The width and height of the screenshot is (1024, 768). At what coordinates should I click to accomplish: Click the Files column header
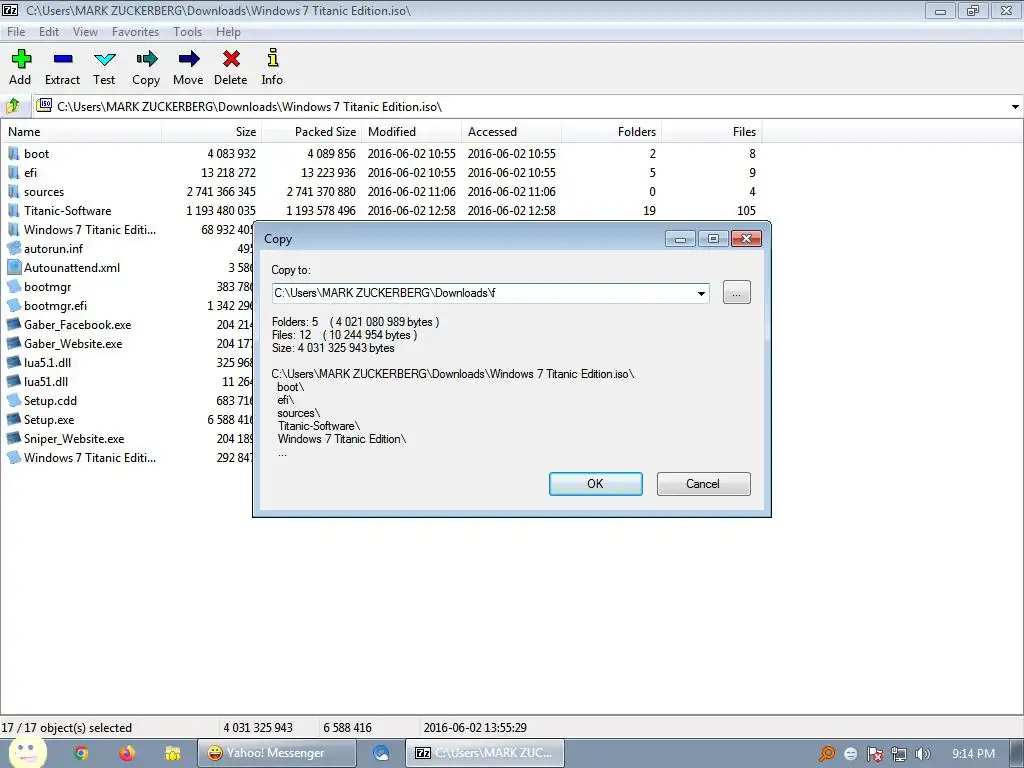click(712, 131)
